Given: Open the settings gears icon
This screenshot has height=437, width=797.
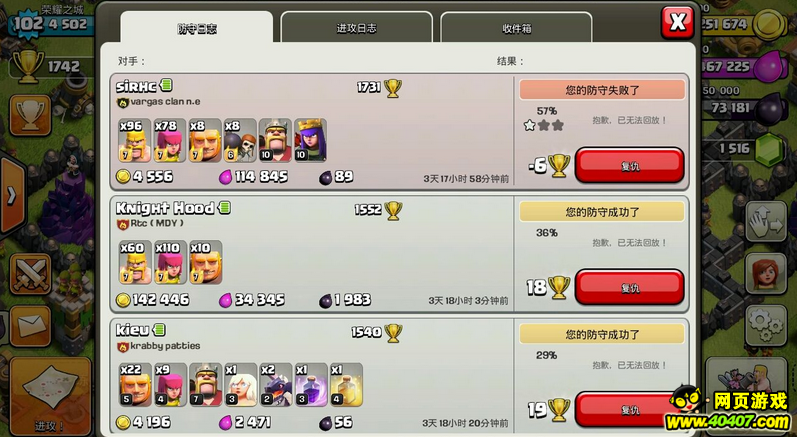Looking at the screenshot, I should (x=766, y=325).
